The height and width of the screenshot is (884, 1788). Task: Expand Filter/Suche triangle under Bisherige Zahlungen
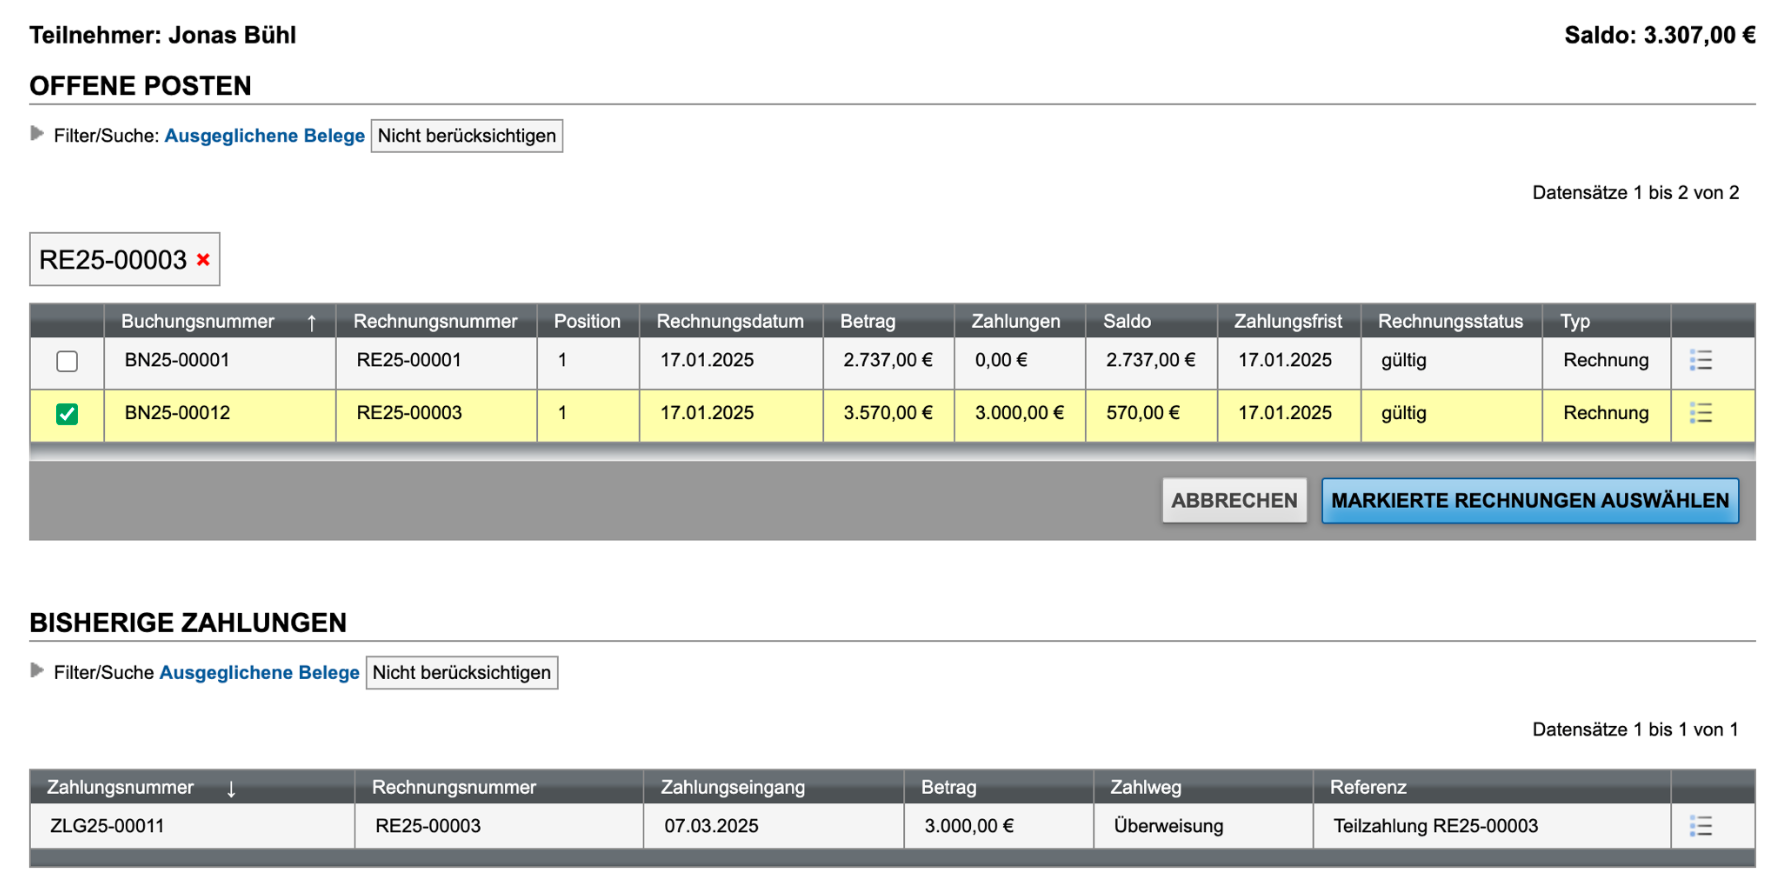37,671
